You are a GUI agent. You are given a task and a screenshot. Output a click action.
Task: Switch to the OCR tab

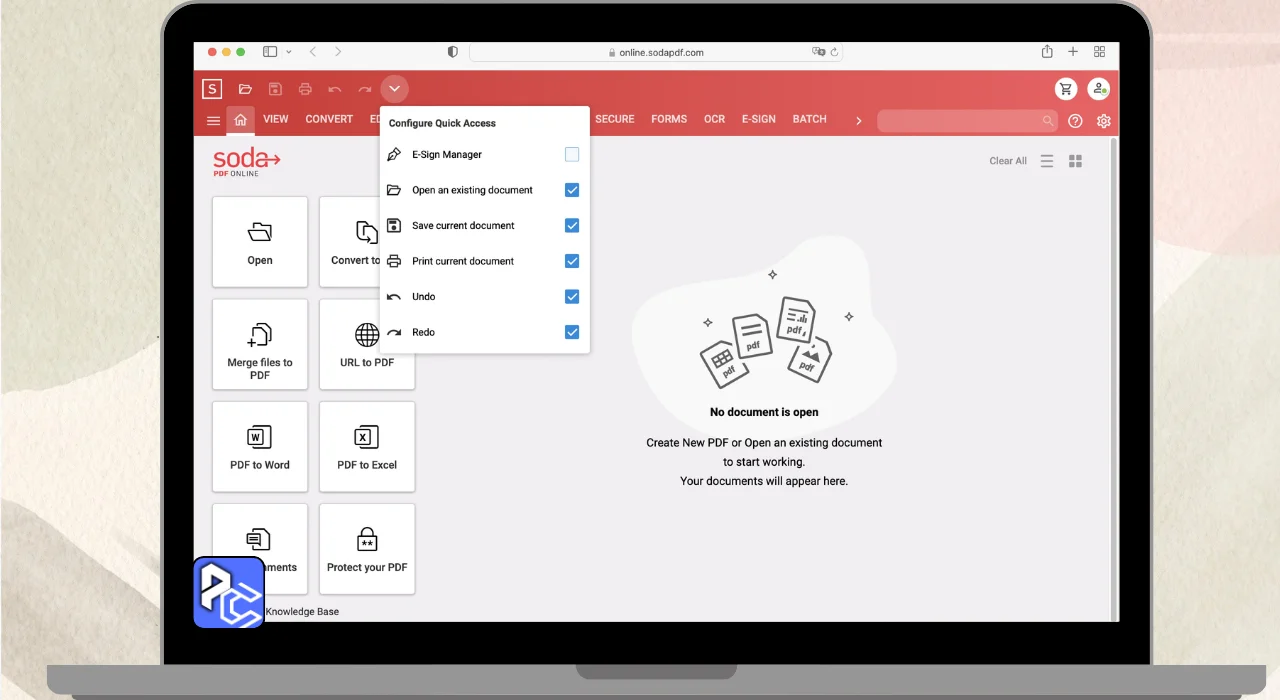pos(714,119)
